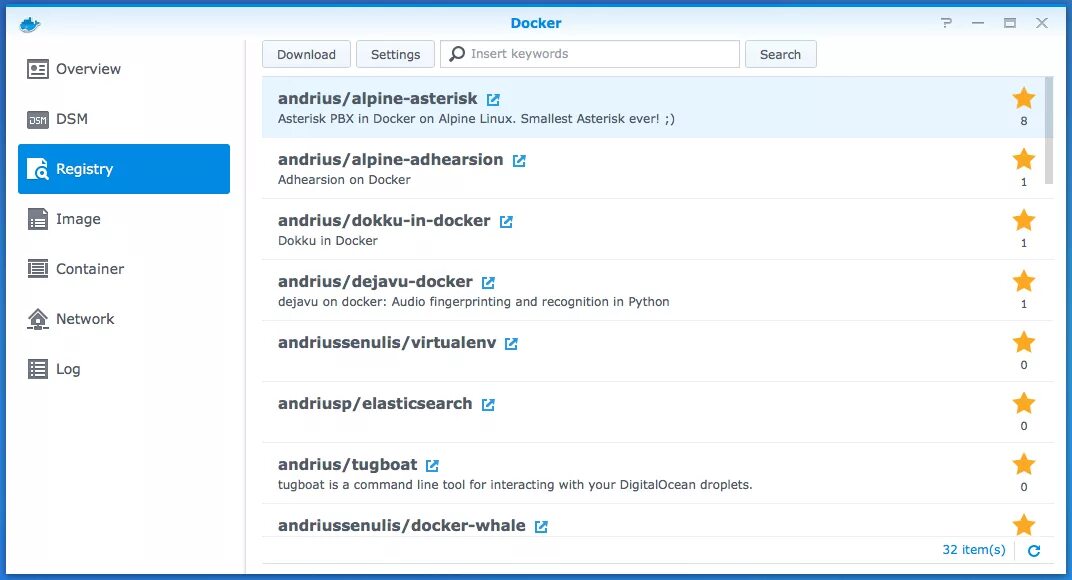Click the 'Dokku in Docker' description text

(x=327, y=241)
